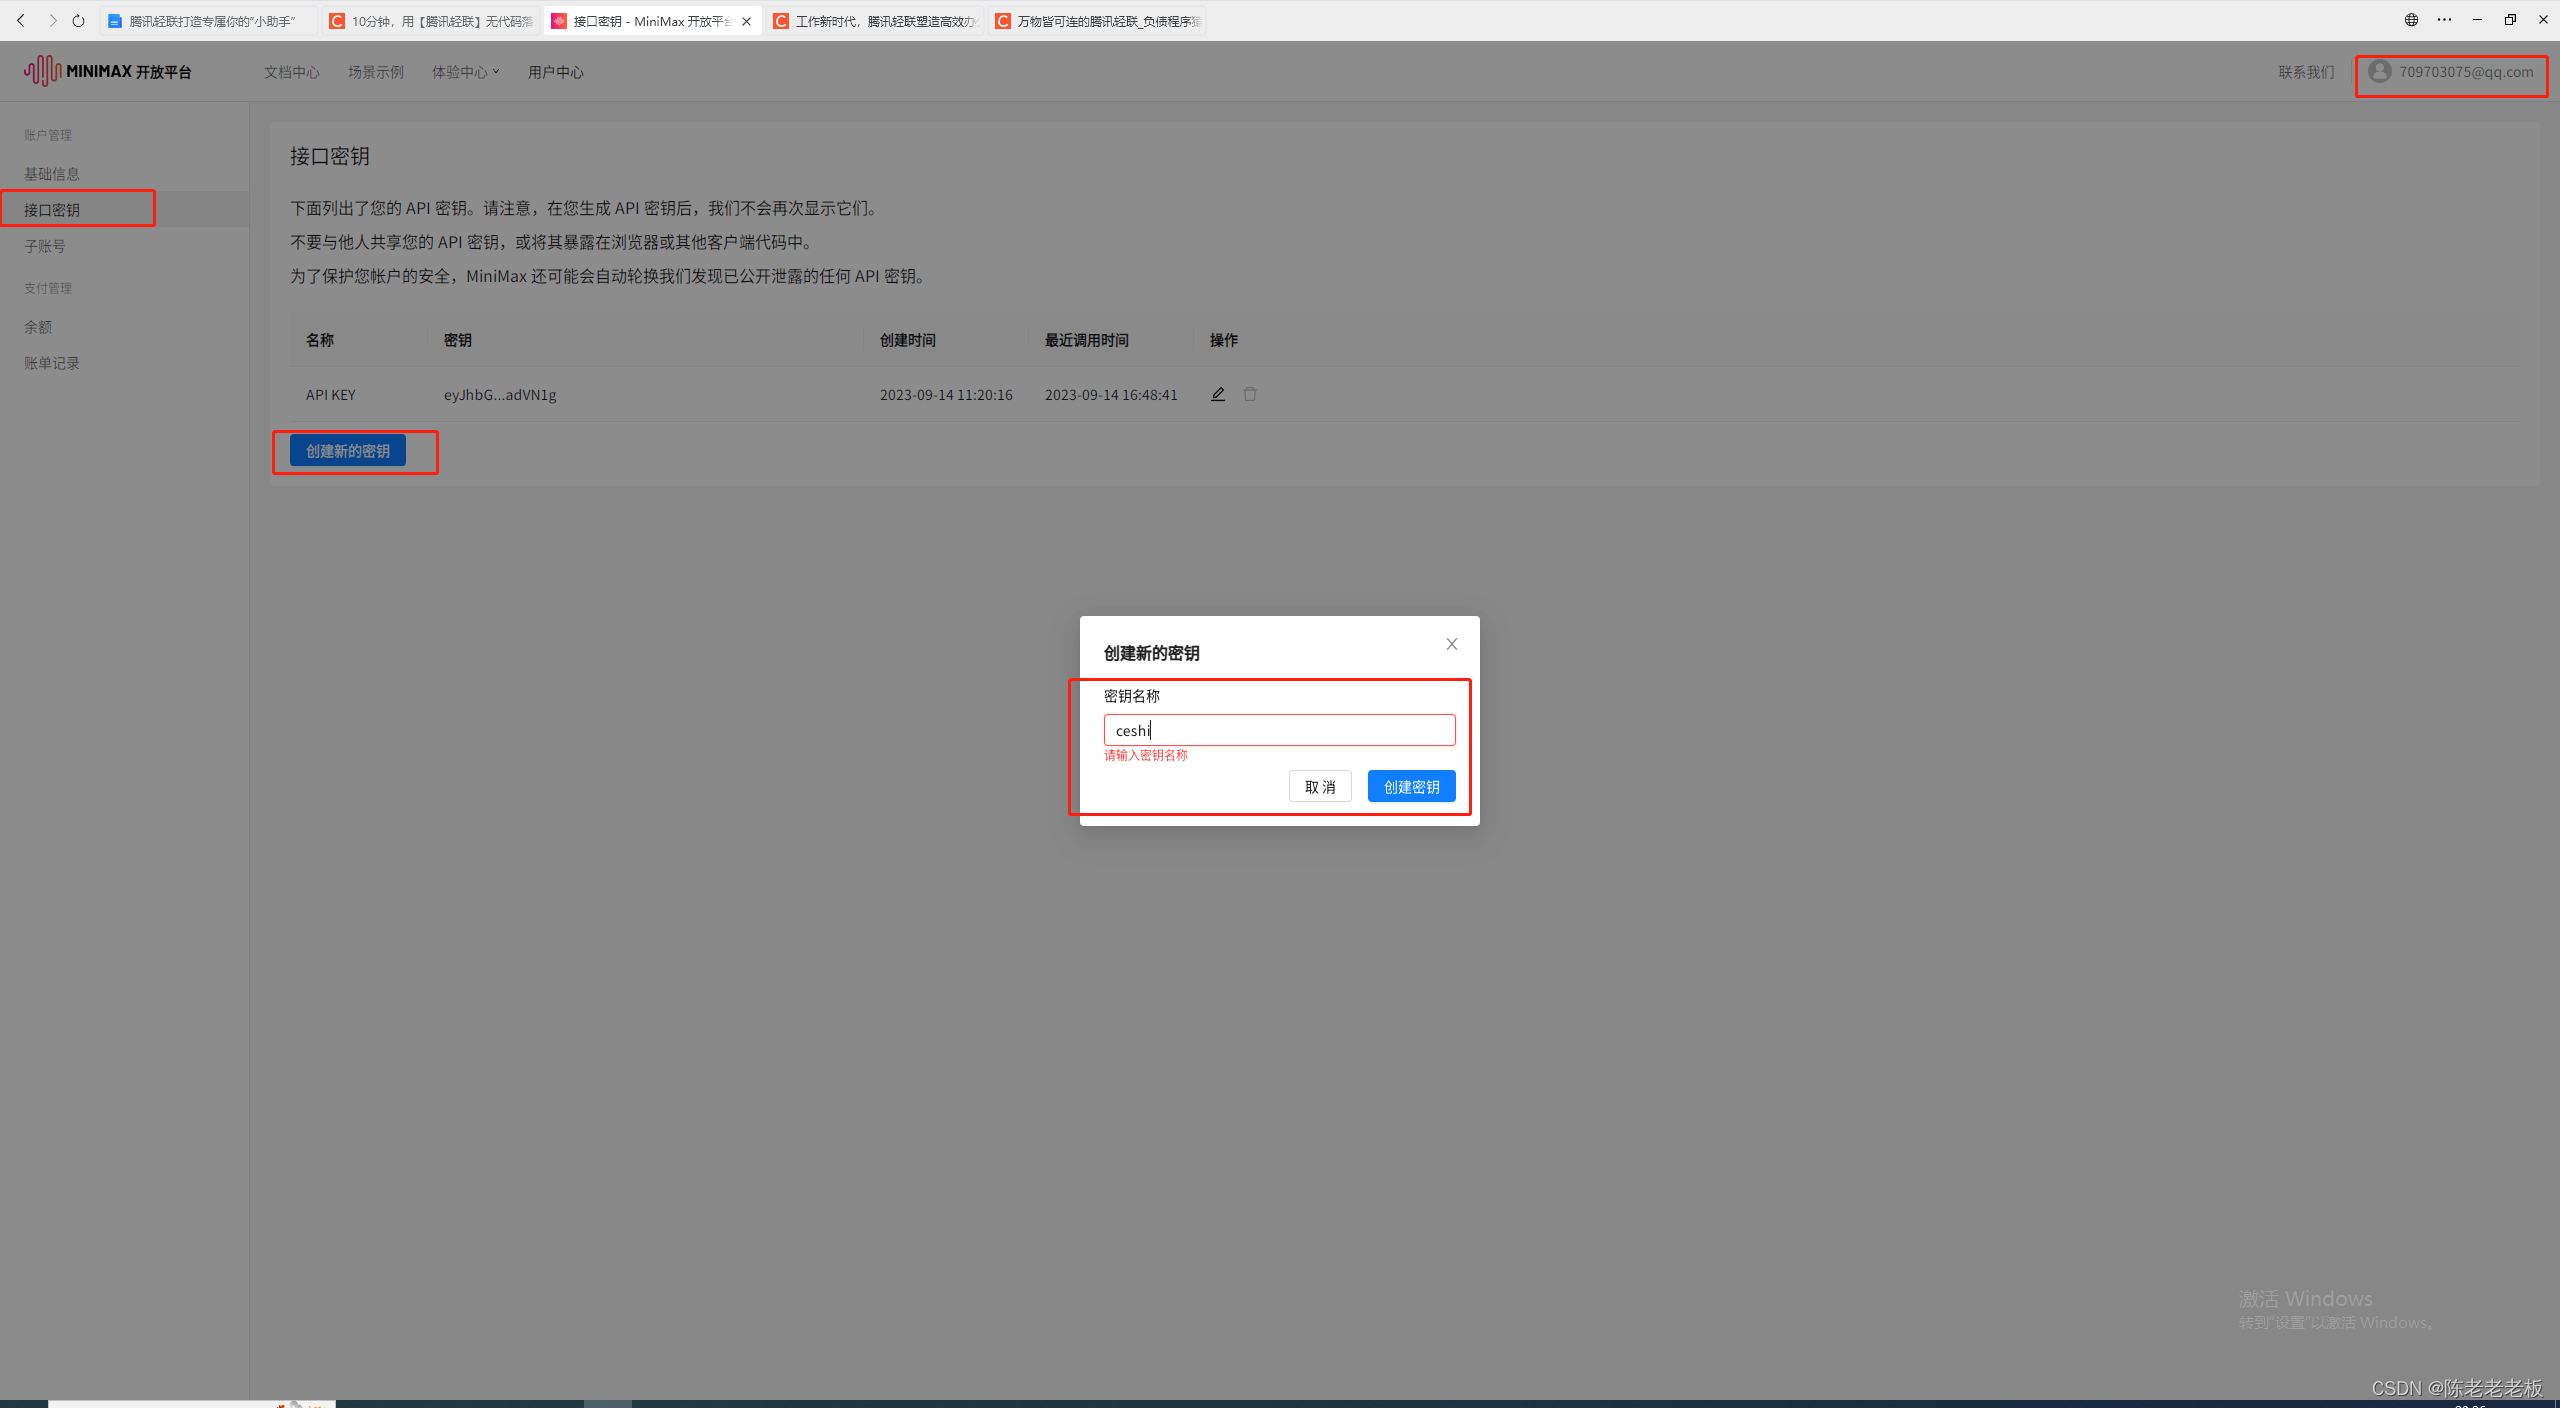The width and height of the screenshot is (2560, 1408).
Task: Click the 密钥名称 input field
Action: click(1280, 730)
